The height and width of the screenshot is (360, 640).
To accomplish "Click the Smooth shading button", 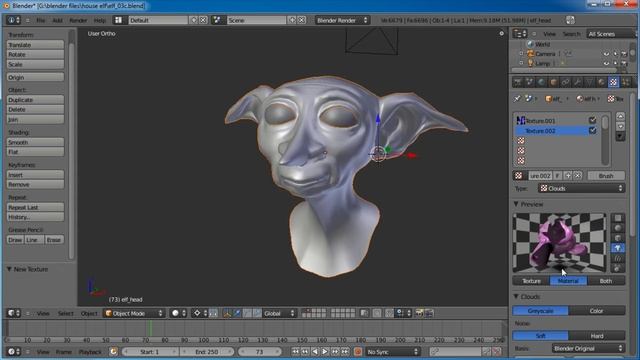I will pos(35,142).
